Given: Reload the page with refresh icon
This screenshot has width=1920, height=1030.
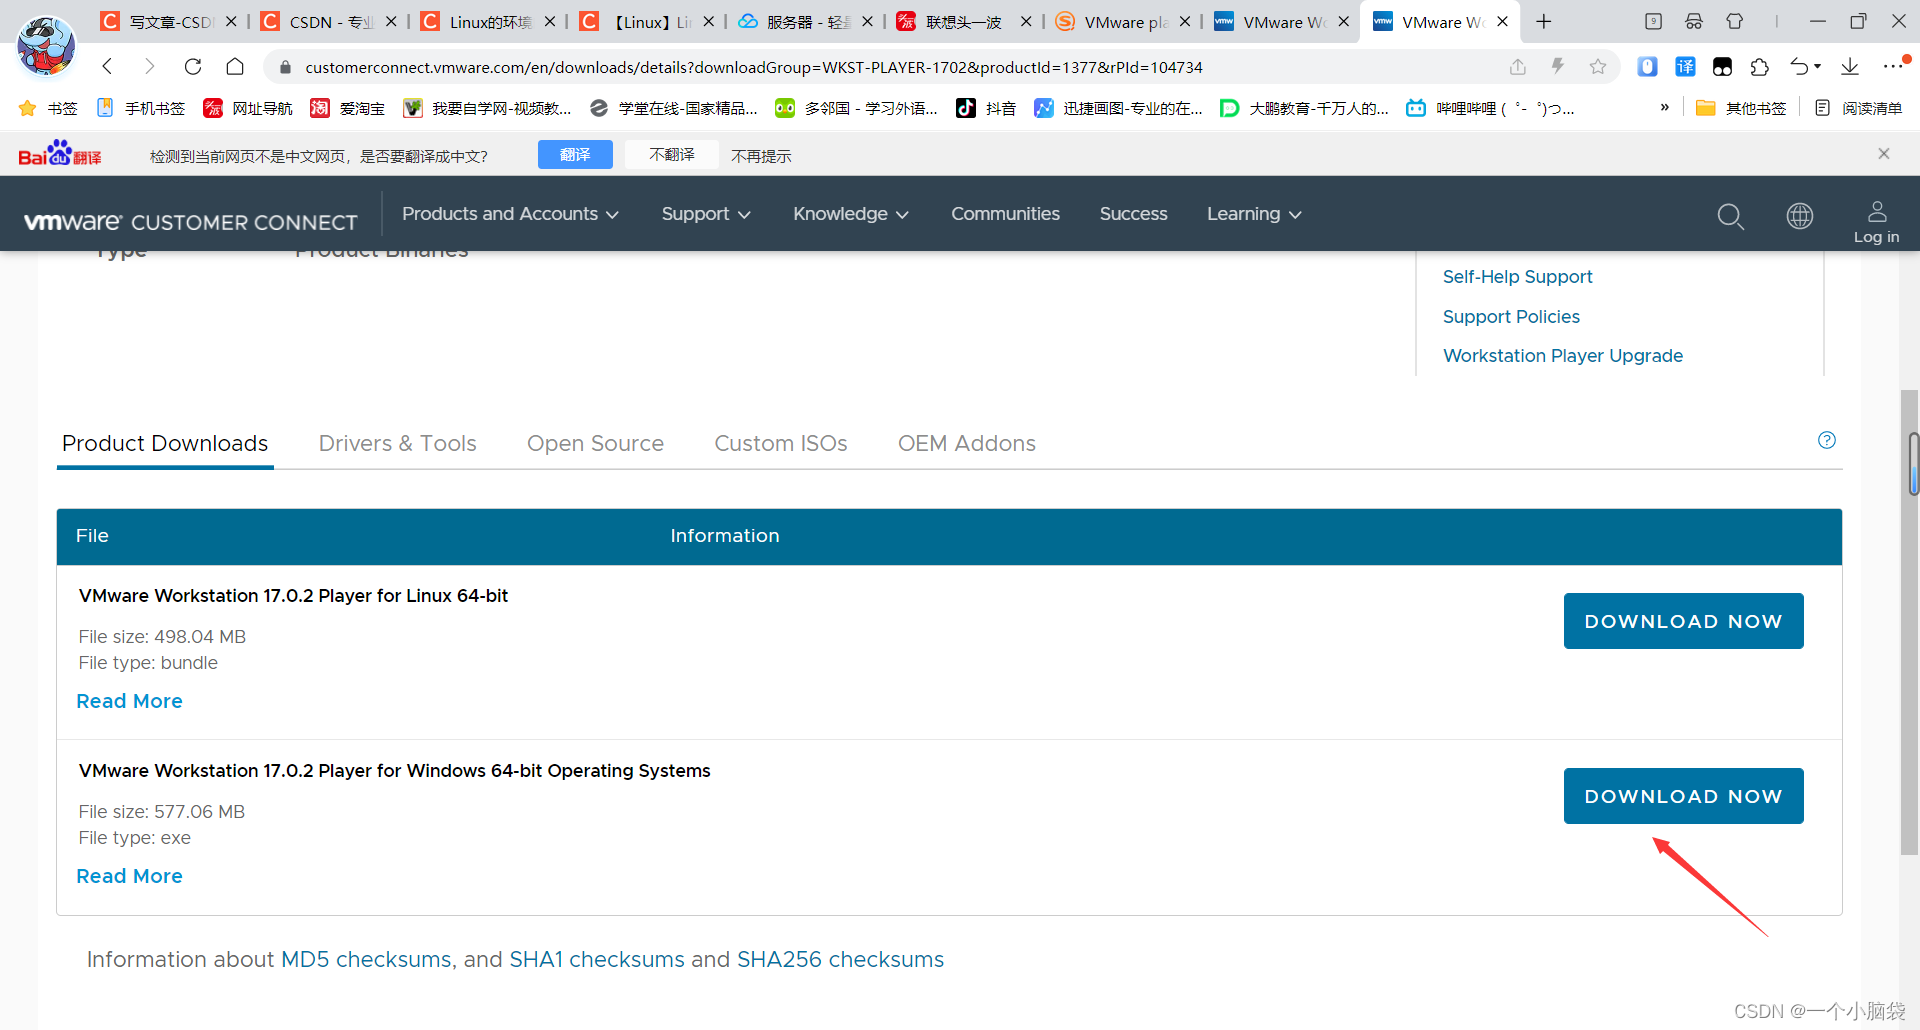Looking at the screenshot, I should [x=193, y=67].
